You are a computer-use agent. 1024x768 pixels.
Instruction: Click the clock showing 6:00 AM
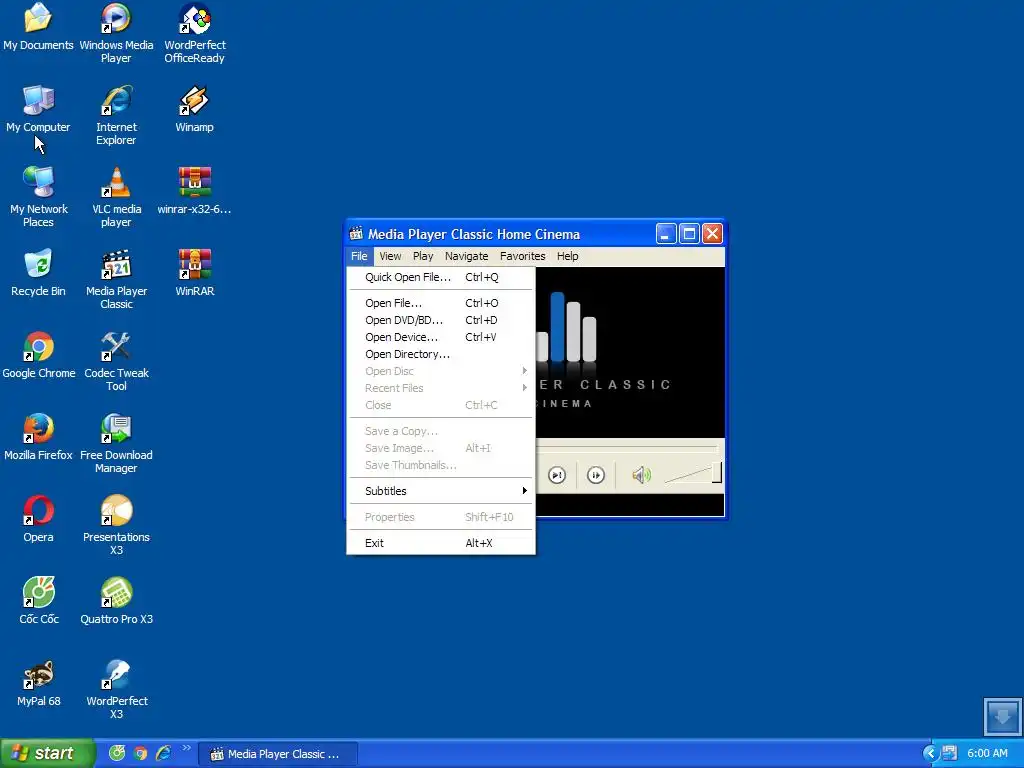tap(987, 753)
